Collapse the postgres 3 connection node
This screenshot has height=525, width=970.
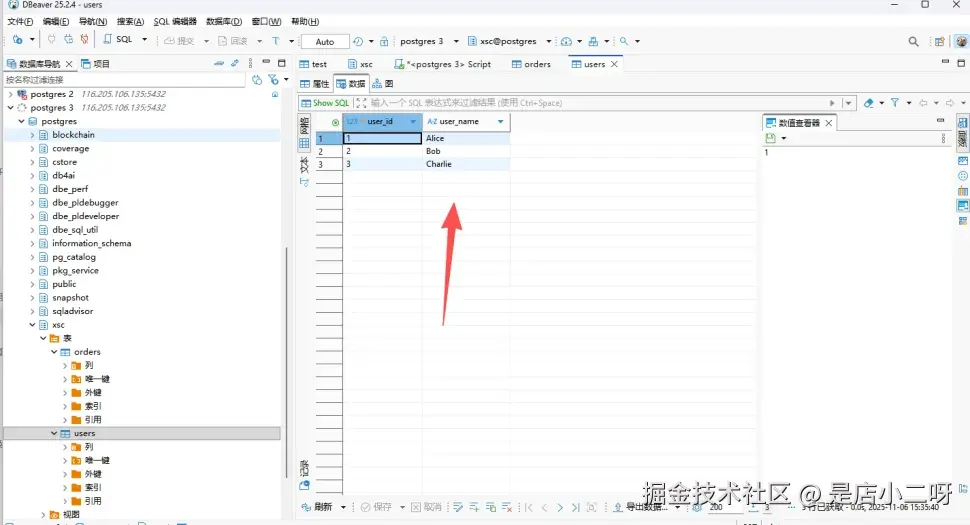click(x=10, y=108)
